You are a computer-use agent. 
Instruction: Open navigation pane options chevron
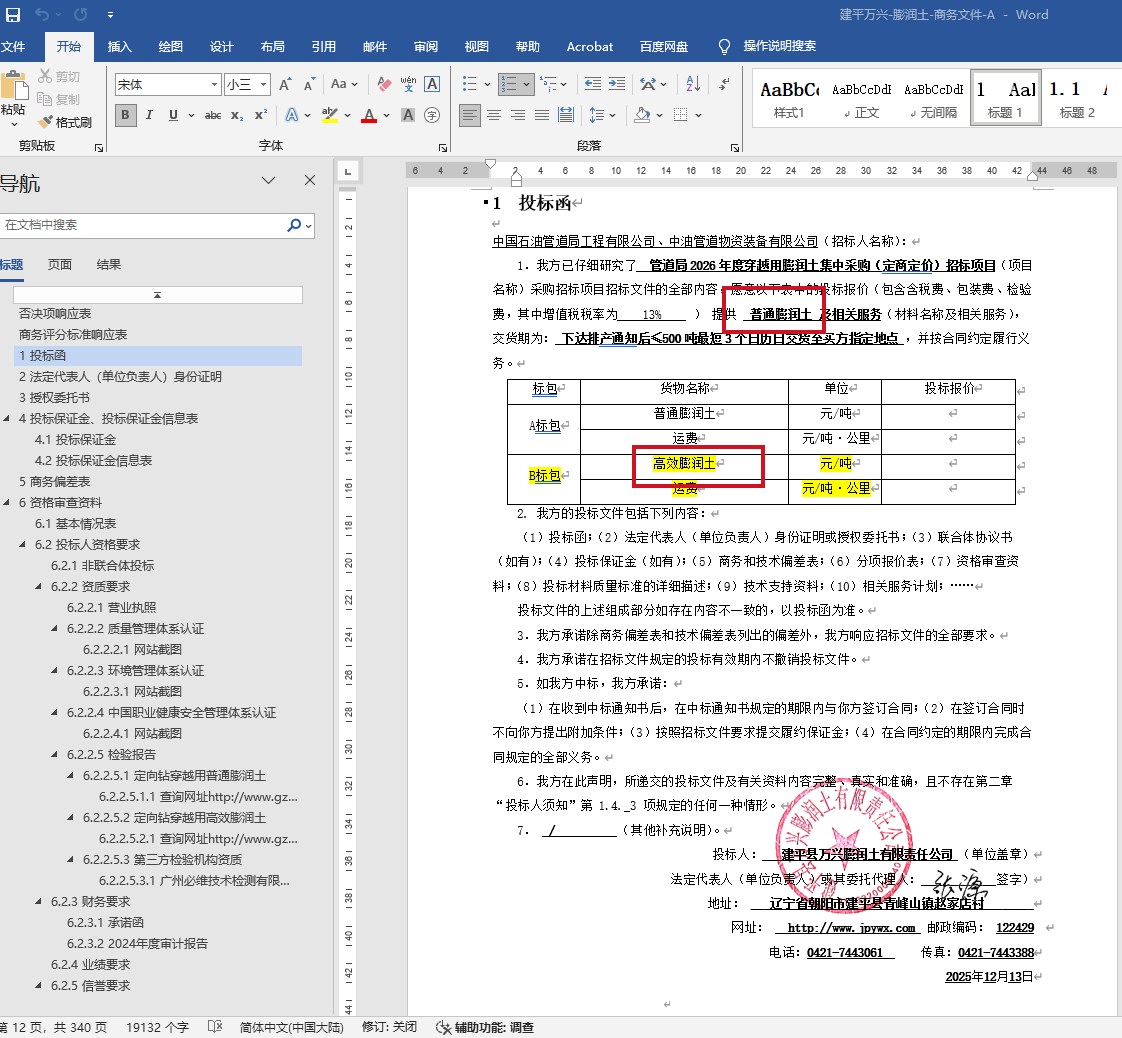pos(268,180)
